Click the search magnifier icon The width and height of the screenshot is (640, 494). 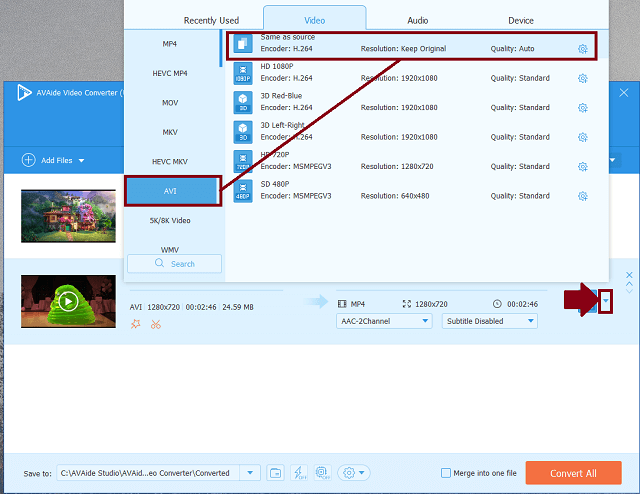pyautogui.click(x=159, y=263)
